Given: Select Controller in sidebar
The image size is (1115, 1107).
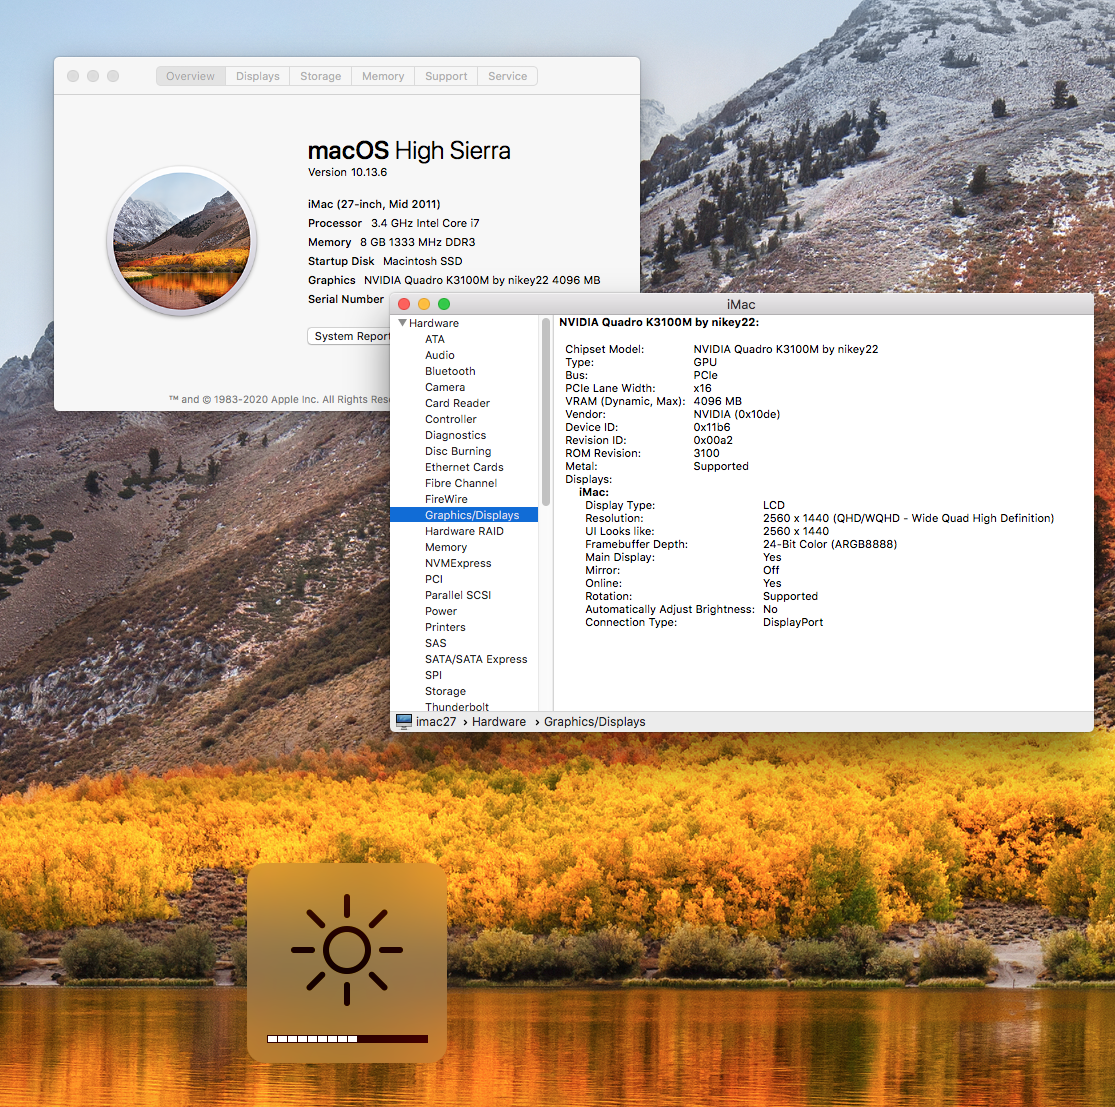Looking at the screenshot, I should (450, 419).
